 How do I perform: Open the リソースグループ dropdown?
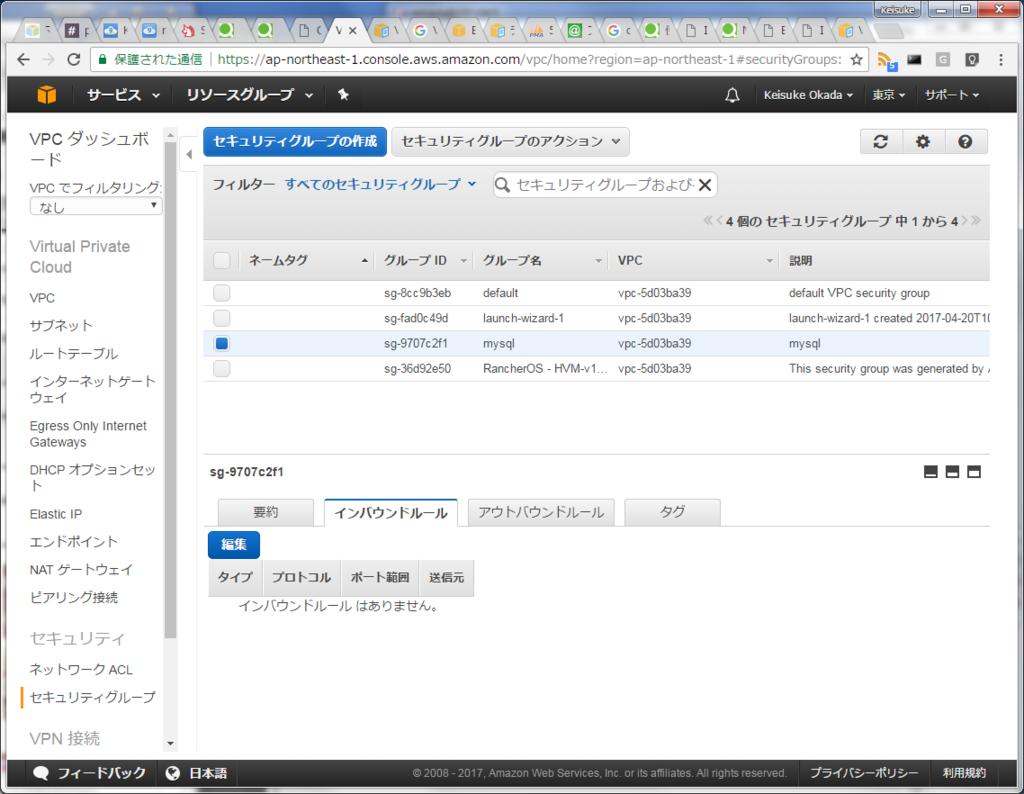[x=249, y=95]
